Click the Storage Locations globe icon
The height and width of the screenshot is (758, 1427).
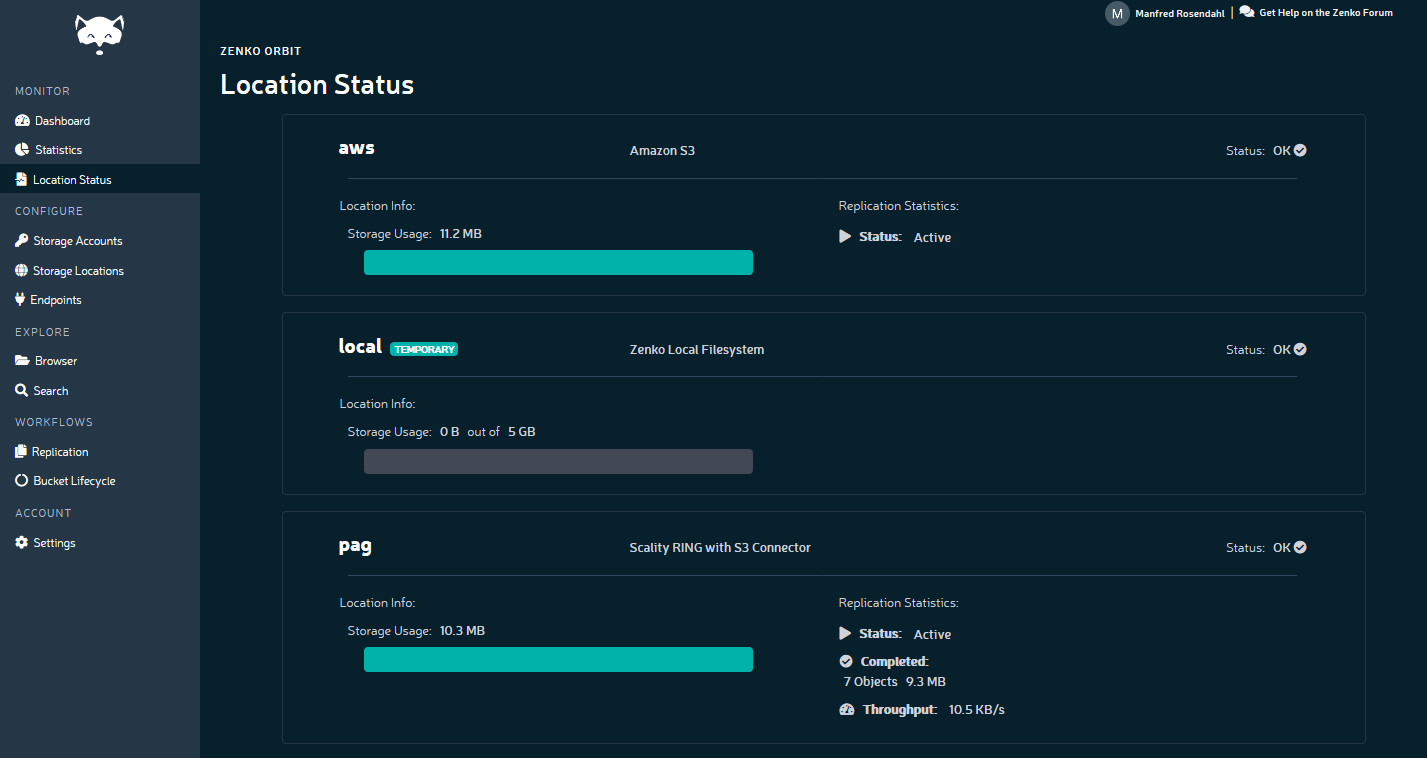[x=22, y=271]
